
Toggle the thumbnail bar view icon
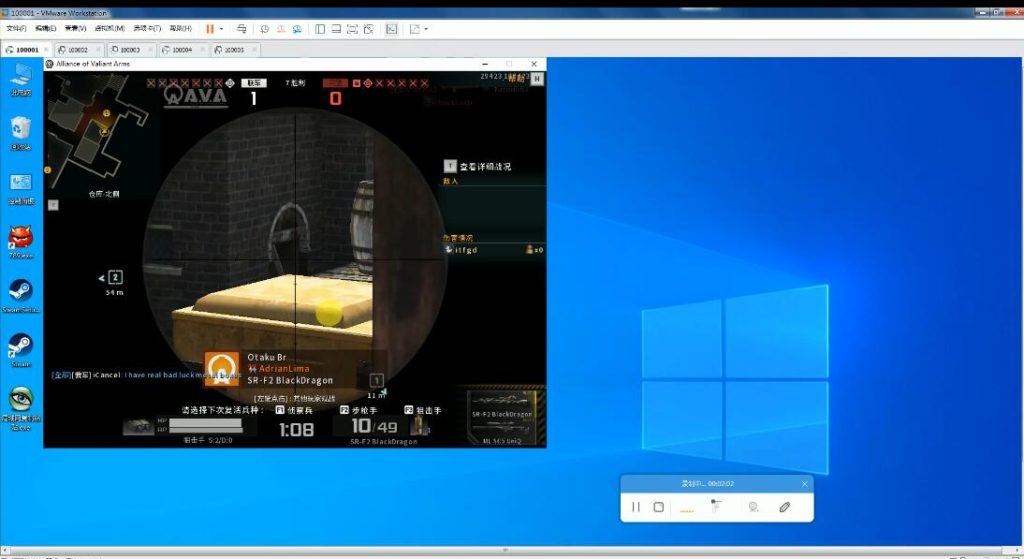pyautogui.click(x=336, y=29)
